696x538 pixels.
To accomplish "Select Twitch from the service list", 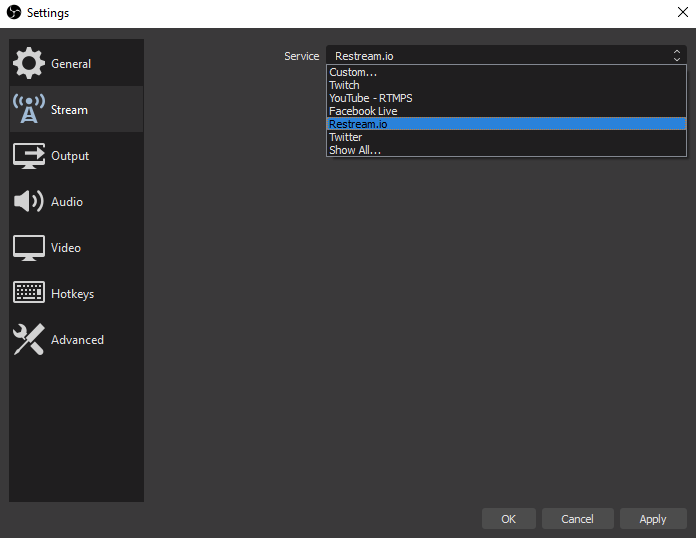I will click(344, 85).
